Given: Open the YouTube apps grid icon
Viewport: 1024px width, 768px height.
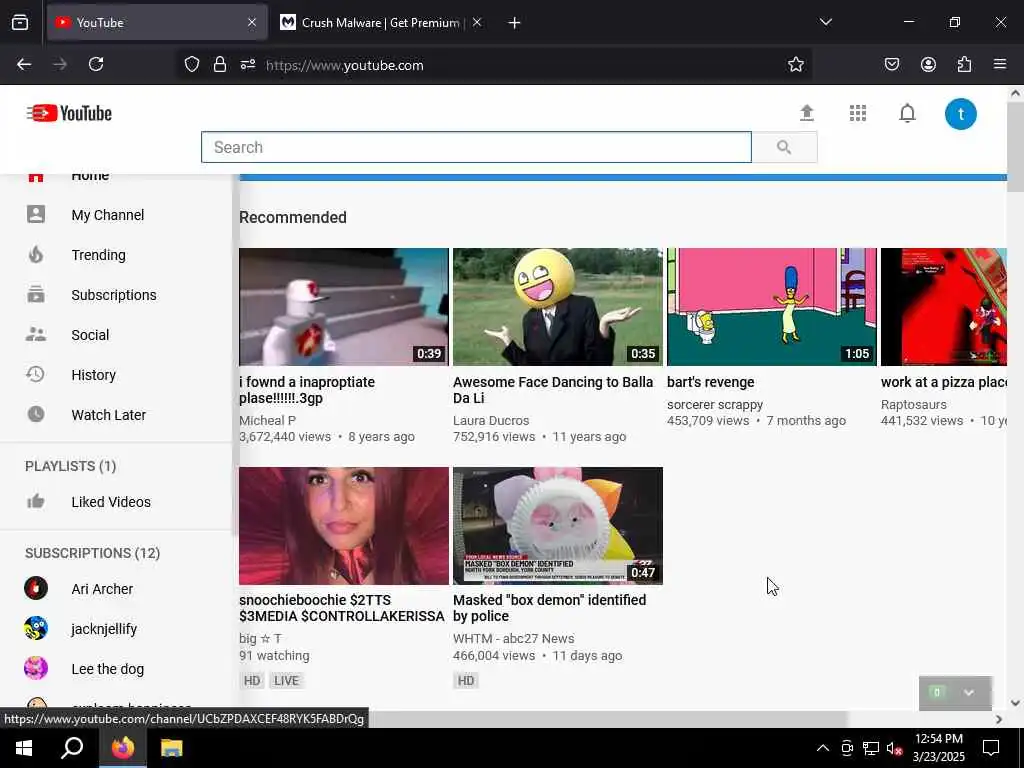Looking at the screenshot, I should coord(857,113).
